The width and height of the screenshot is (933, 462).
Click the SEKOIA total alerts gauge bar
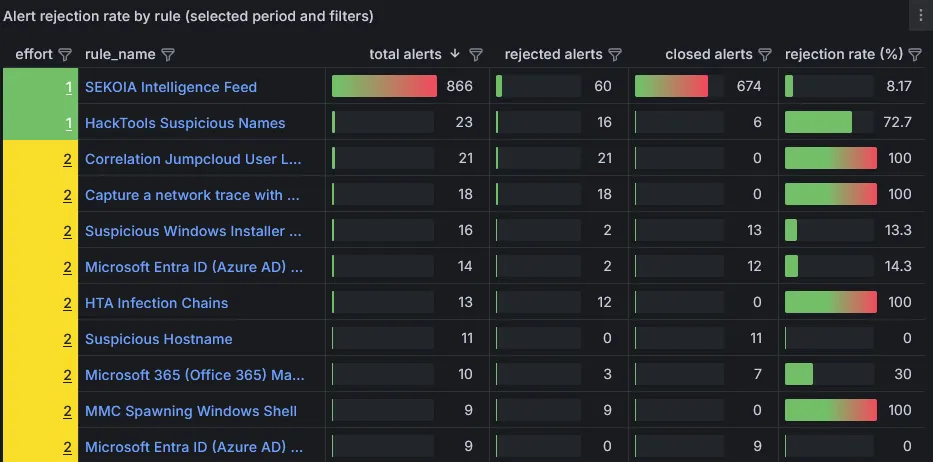click(x=384, y=86)
